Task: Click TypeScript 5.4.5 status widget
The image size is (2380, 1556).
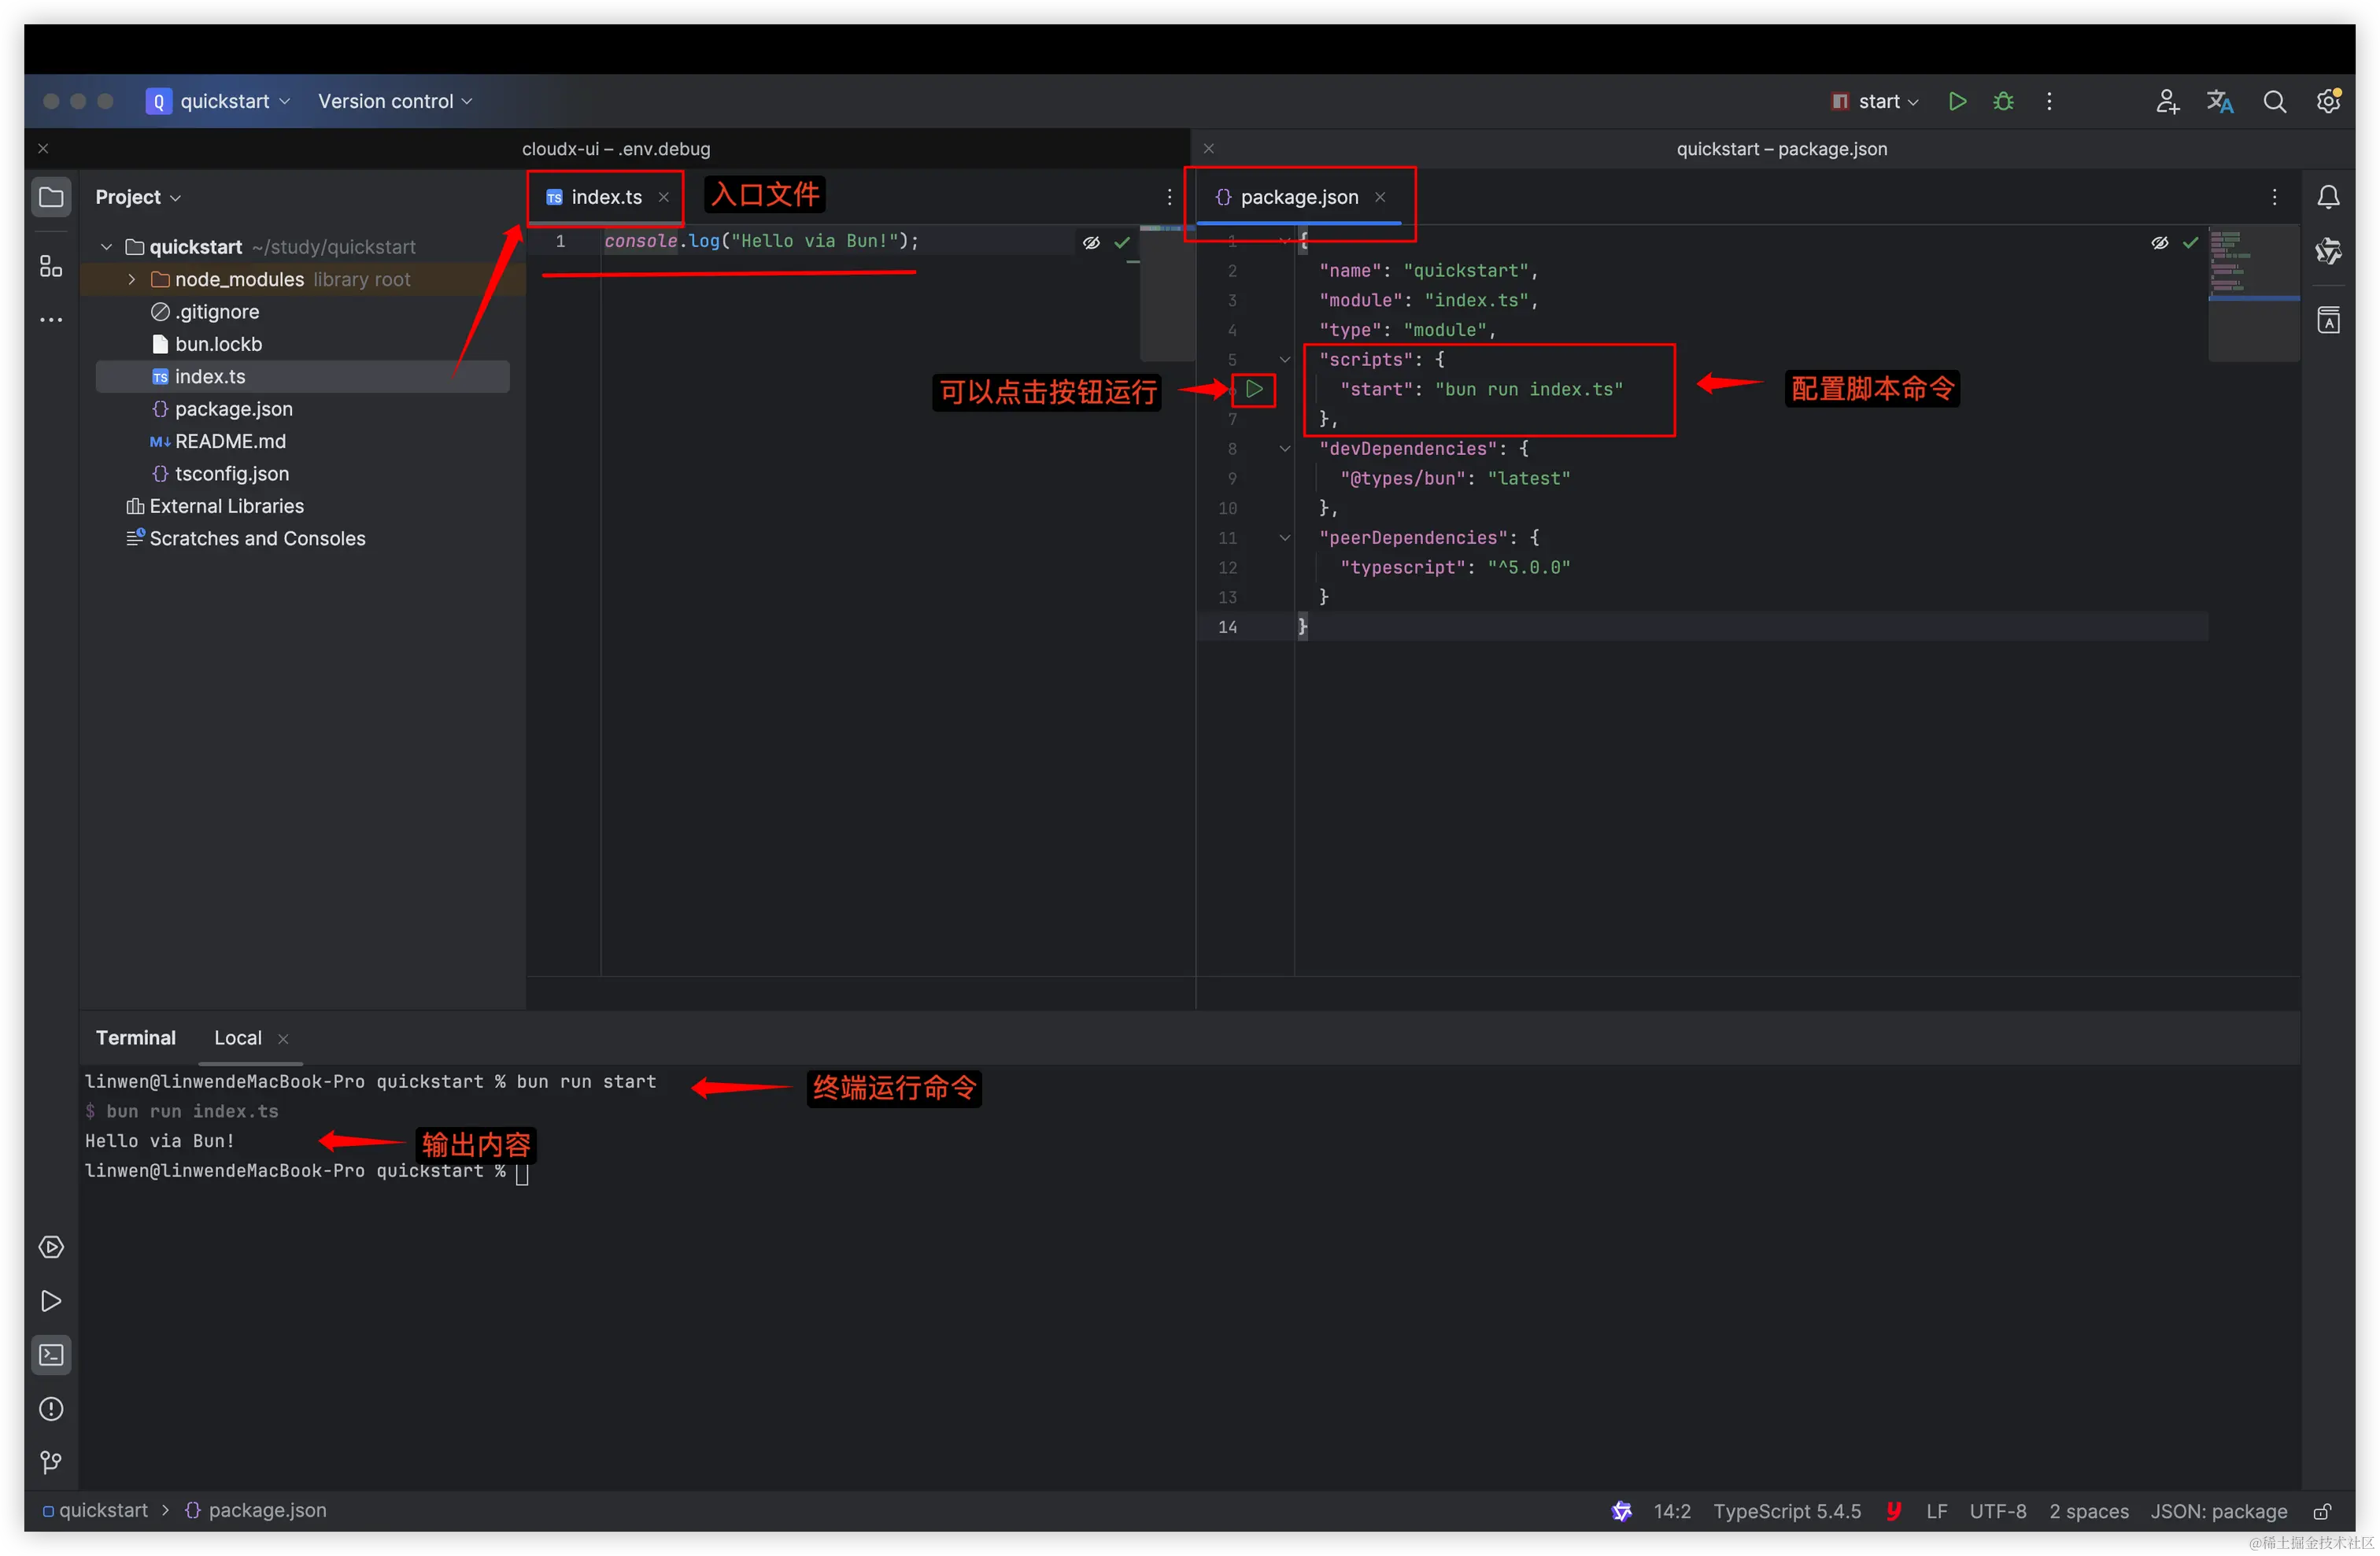Action: pyautogui.click(x=1787, y=1511)
